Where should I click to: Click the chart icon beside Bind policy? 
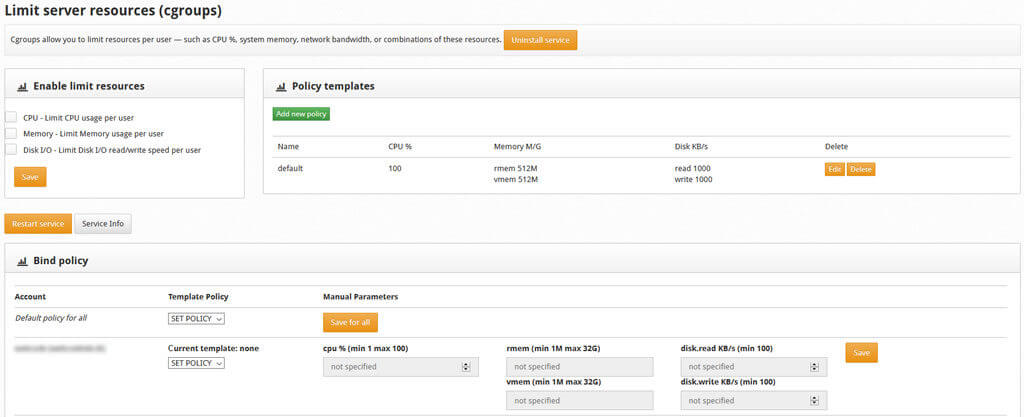[22, 261]
